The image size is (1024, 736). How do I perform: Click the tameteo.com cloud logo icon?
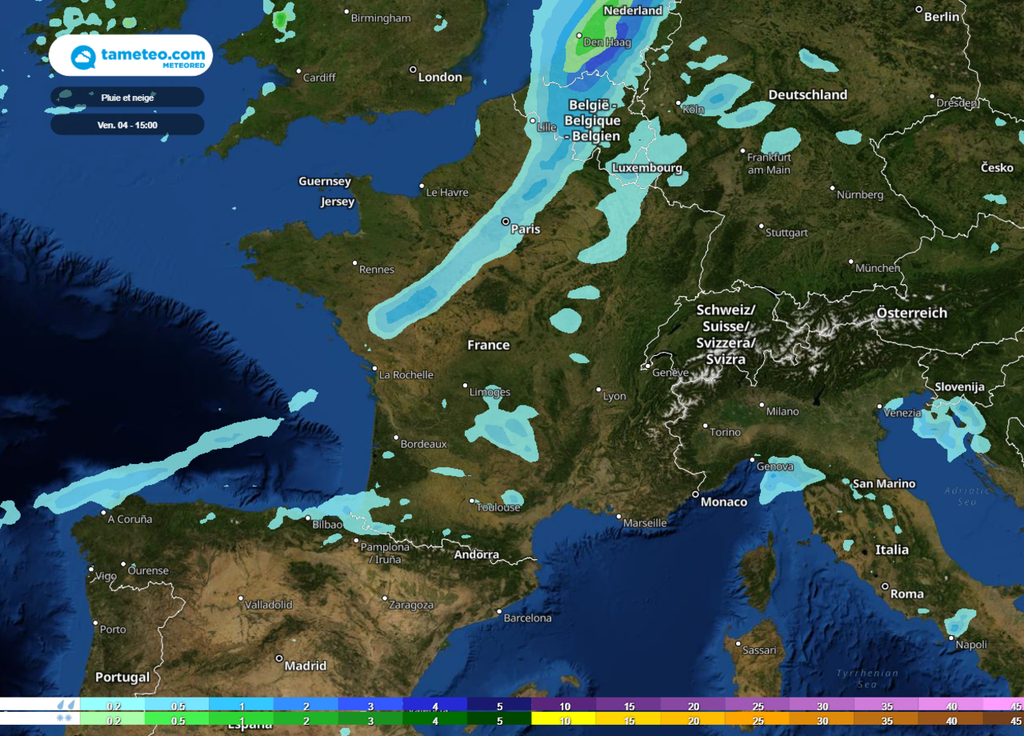[x=83, y=55]
